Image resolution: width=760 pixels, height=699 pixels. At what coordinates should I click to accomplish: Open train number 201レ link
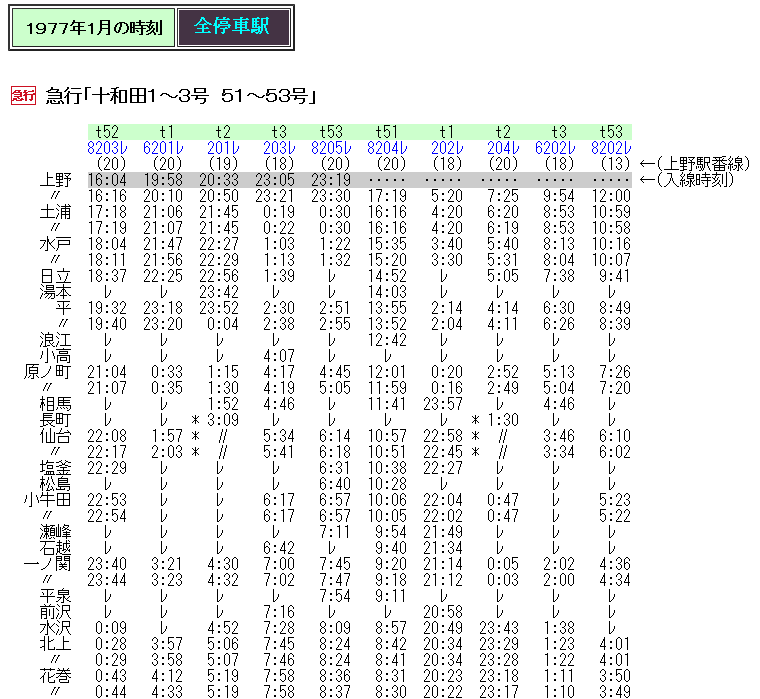point(223,148)
